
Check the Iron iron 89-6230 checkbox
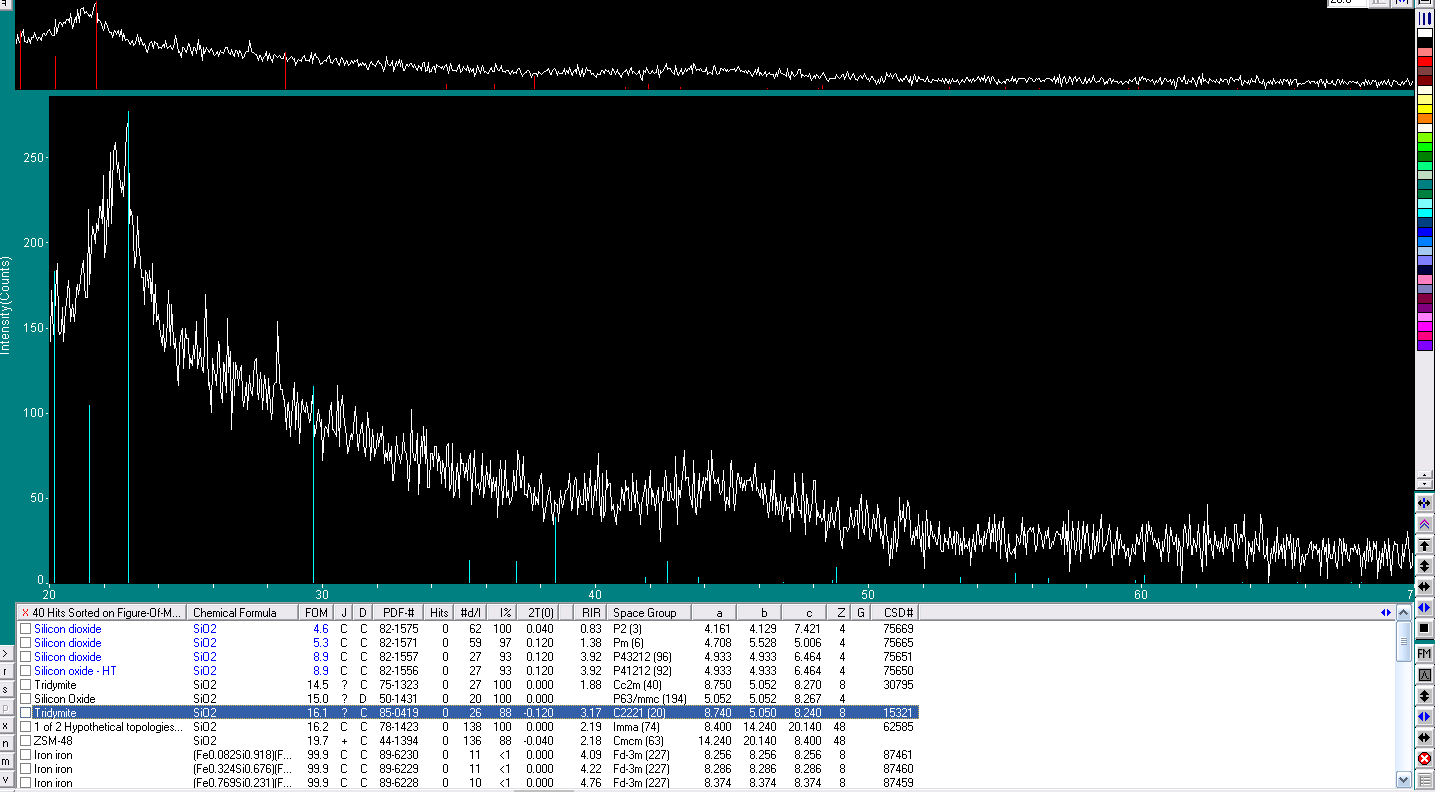pos(26,755)
